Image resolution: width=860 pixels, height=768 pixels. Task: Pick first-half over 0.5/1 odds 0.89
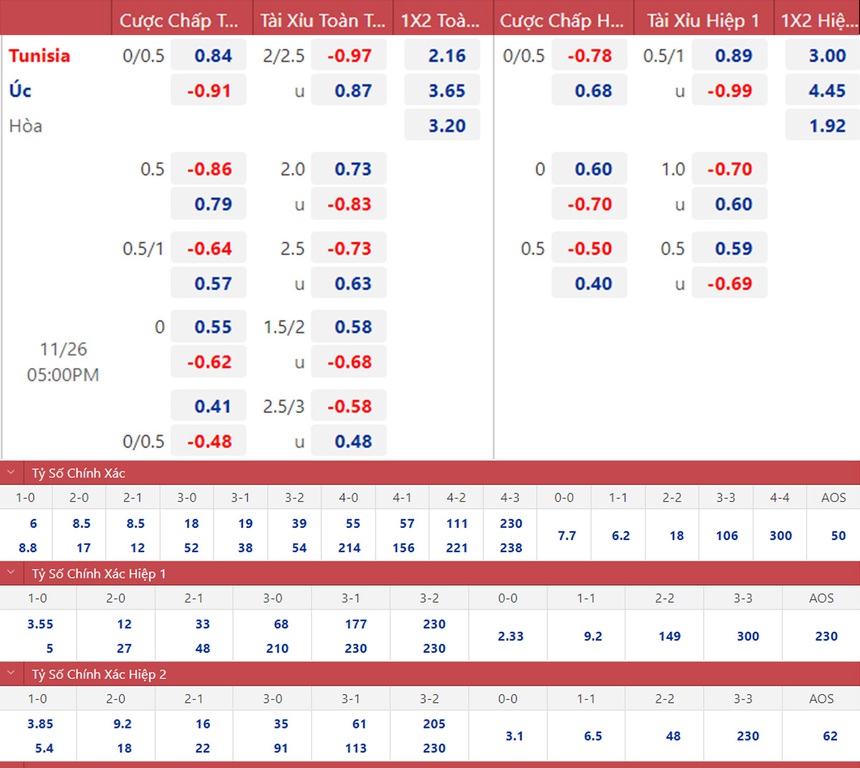[733, 56]
